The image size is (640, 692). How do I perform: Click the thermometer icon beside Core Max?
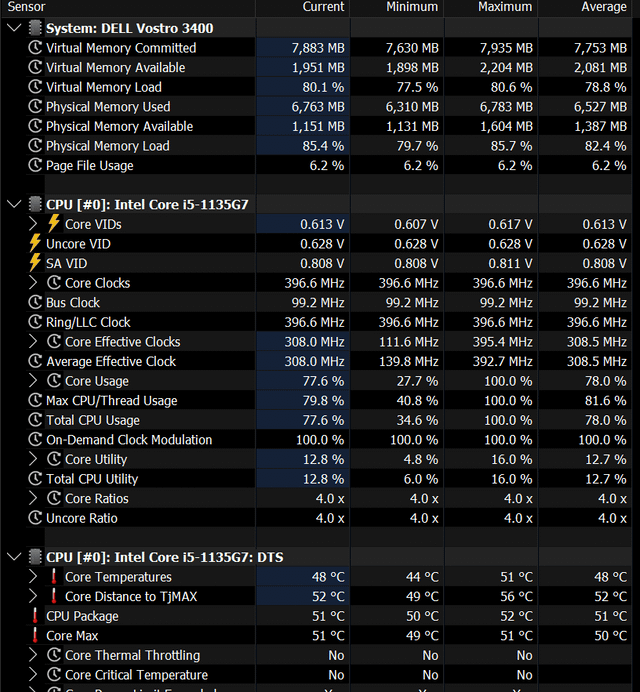pos(35,635)
